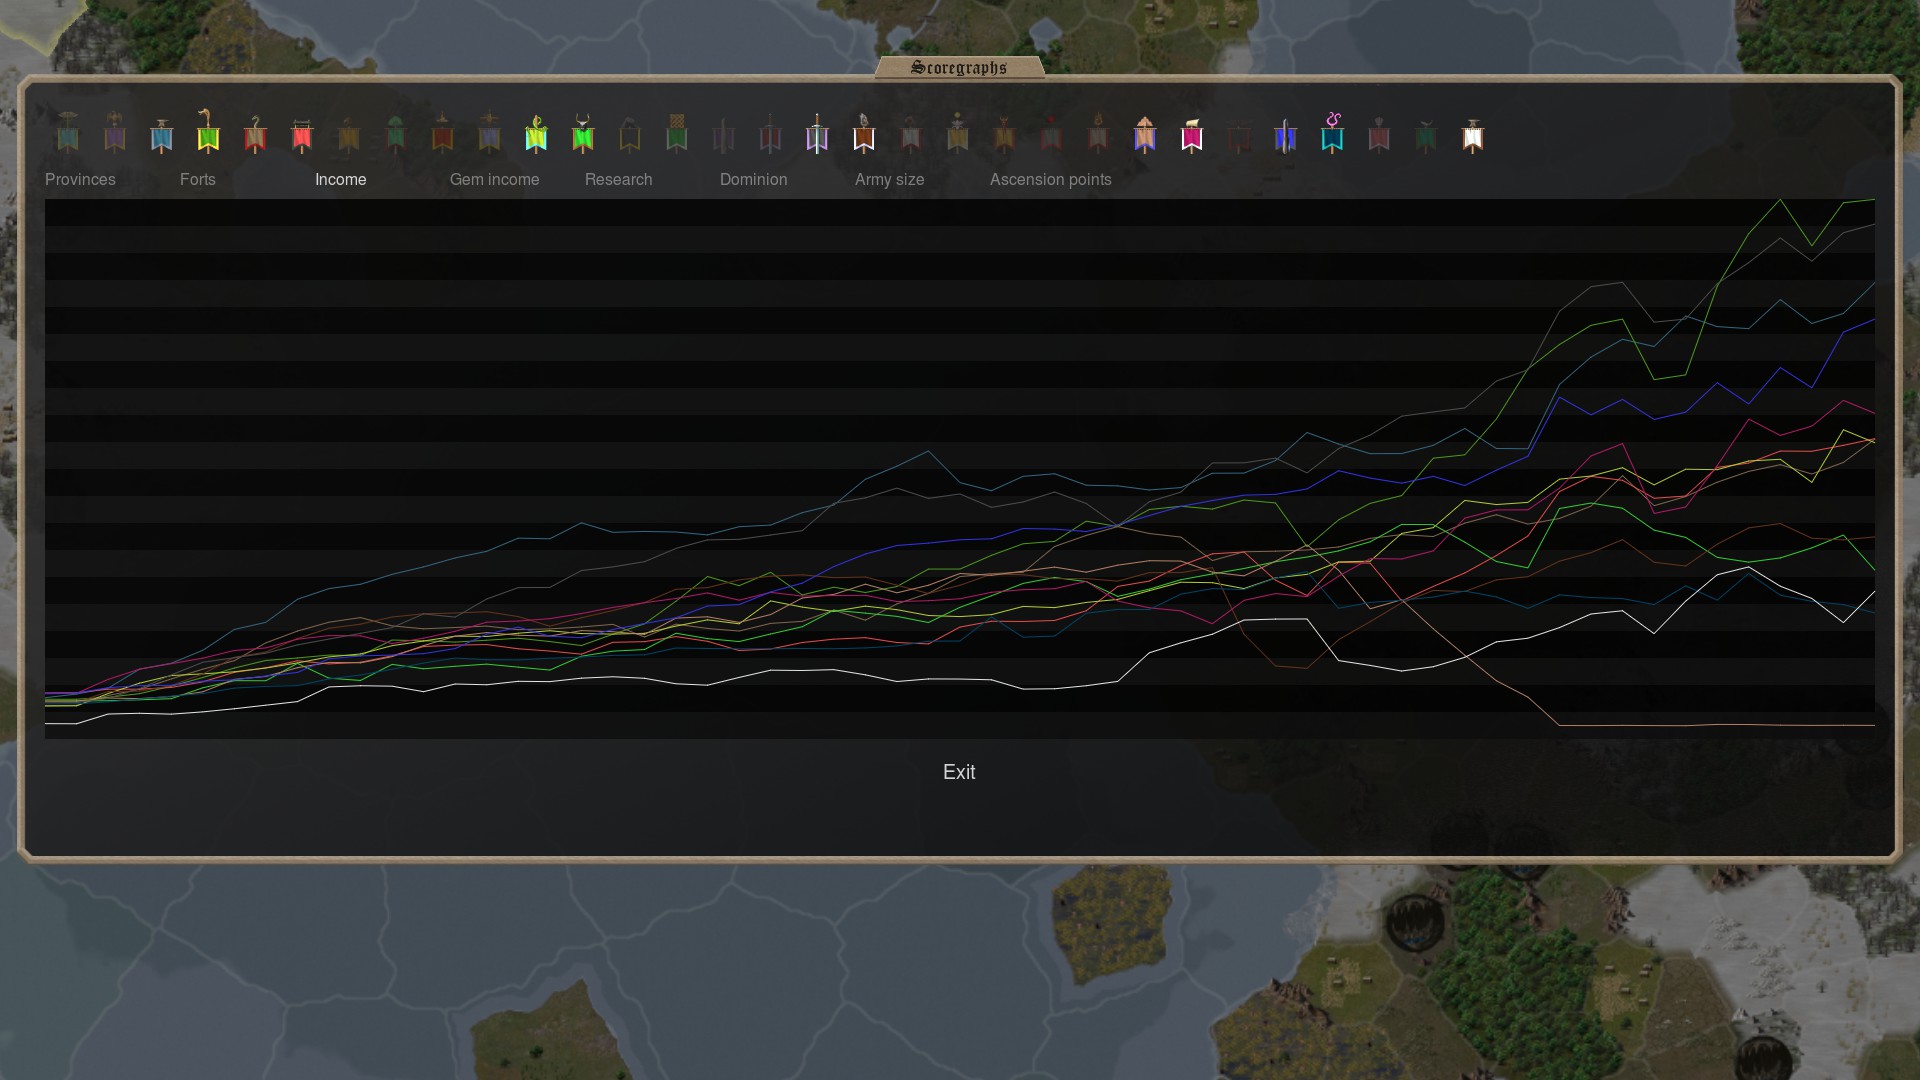Toggle the brown flag with white border

[864, 134]
